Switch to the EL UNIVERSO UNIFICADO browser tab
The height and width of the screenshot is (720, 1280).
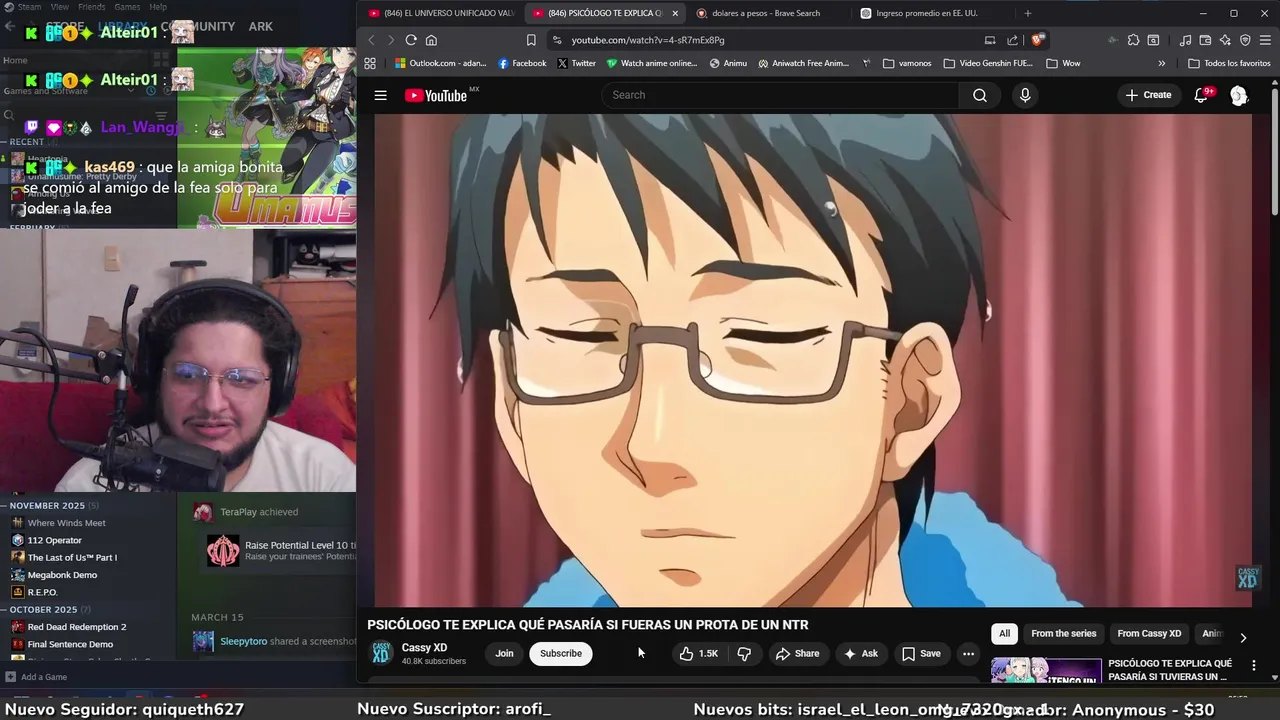point(441,13)
